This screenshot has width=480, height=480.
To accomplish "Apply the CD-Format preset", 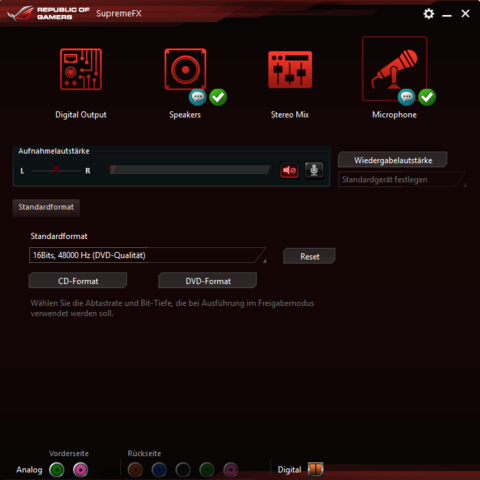I will point(78,281).
